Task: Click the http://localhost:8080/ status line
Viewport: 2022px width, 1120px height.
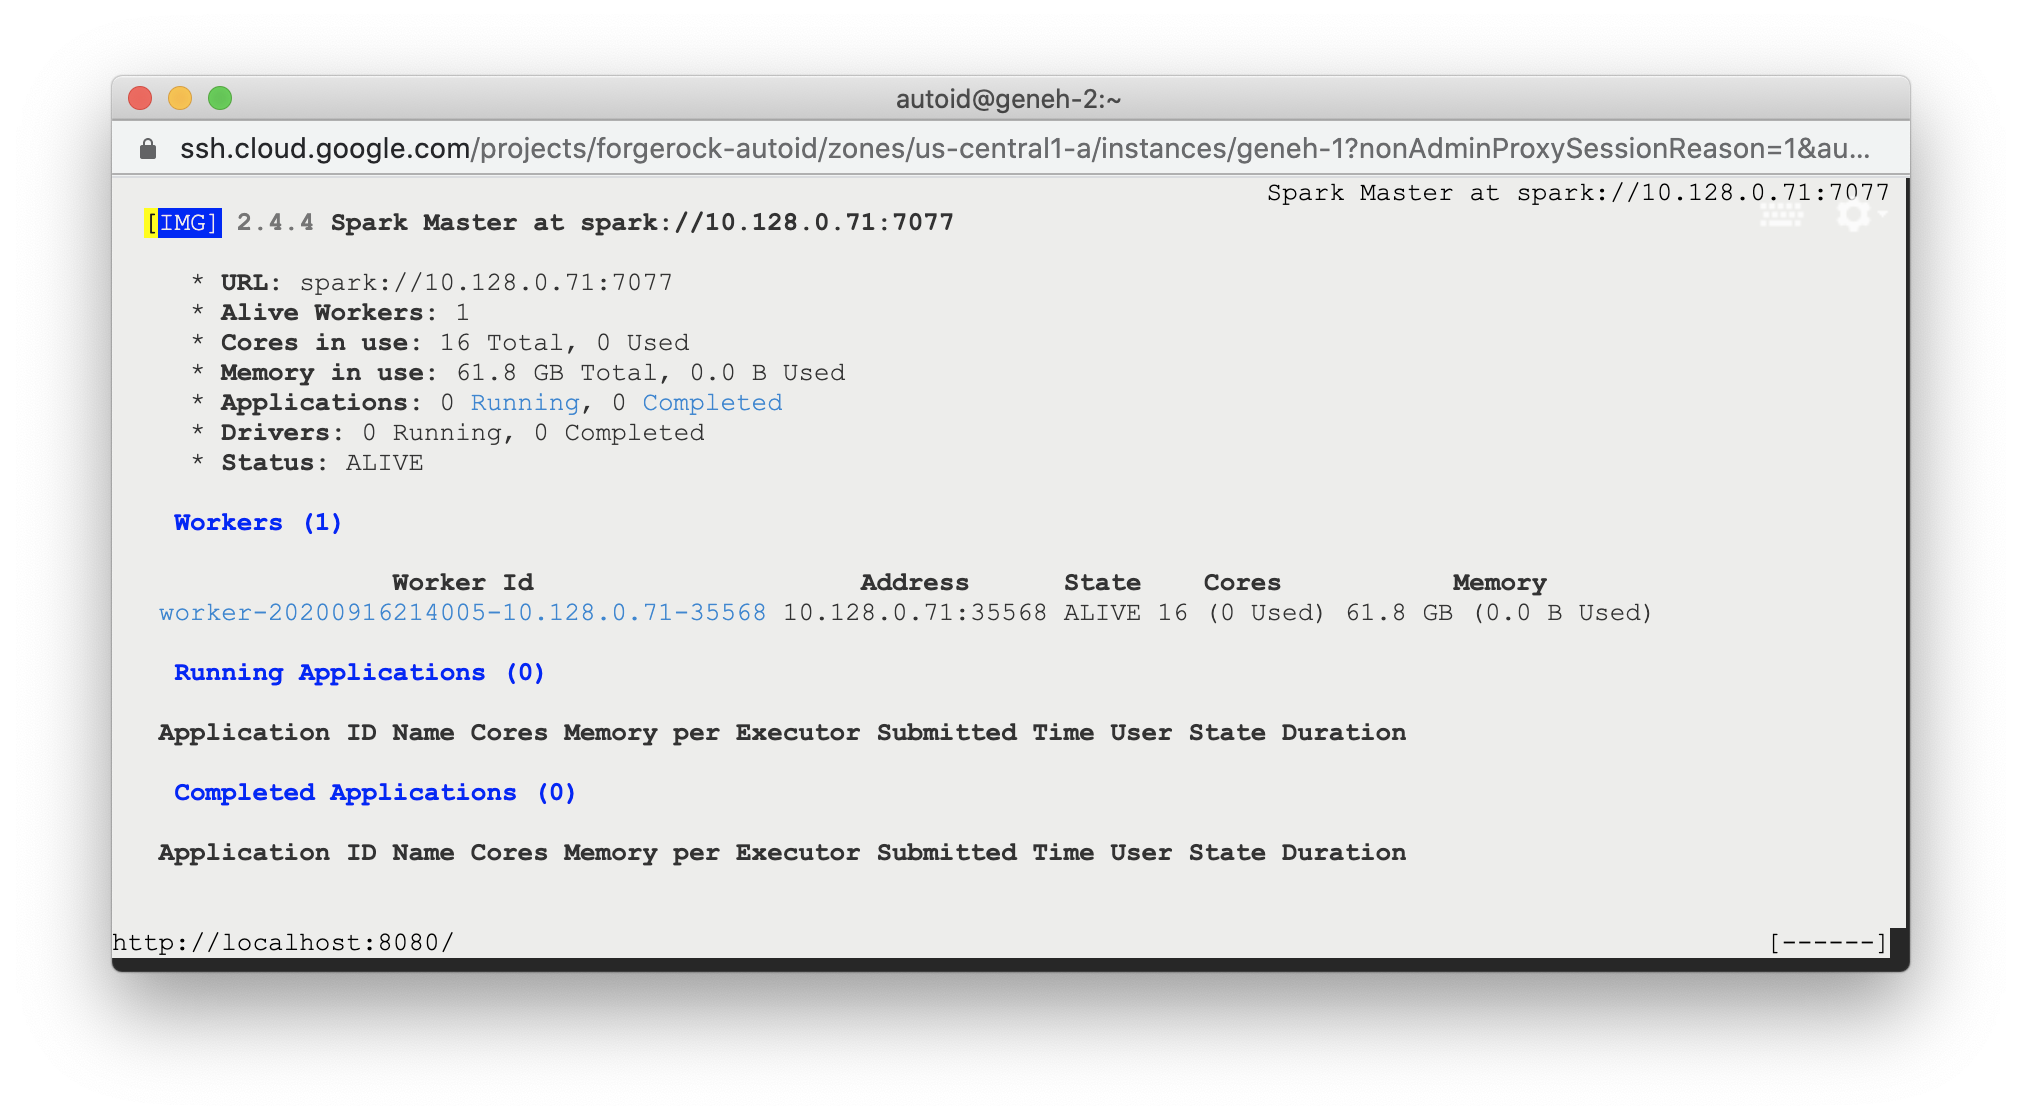Action: (x=283, y=943)
